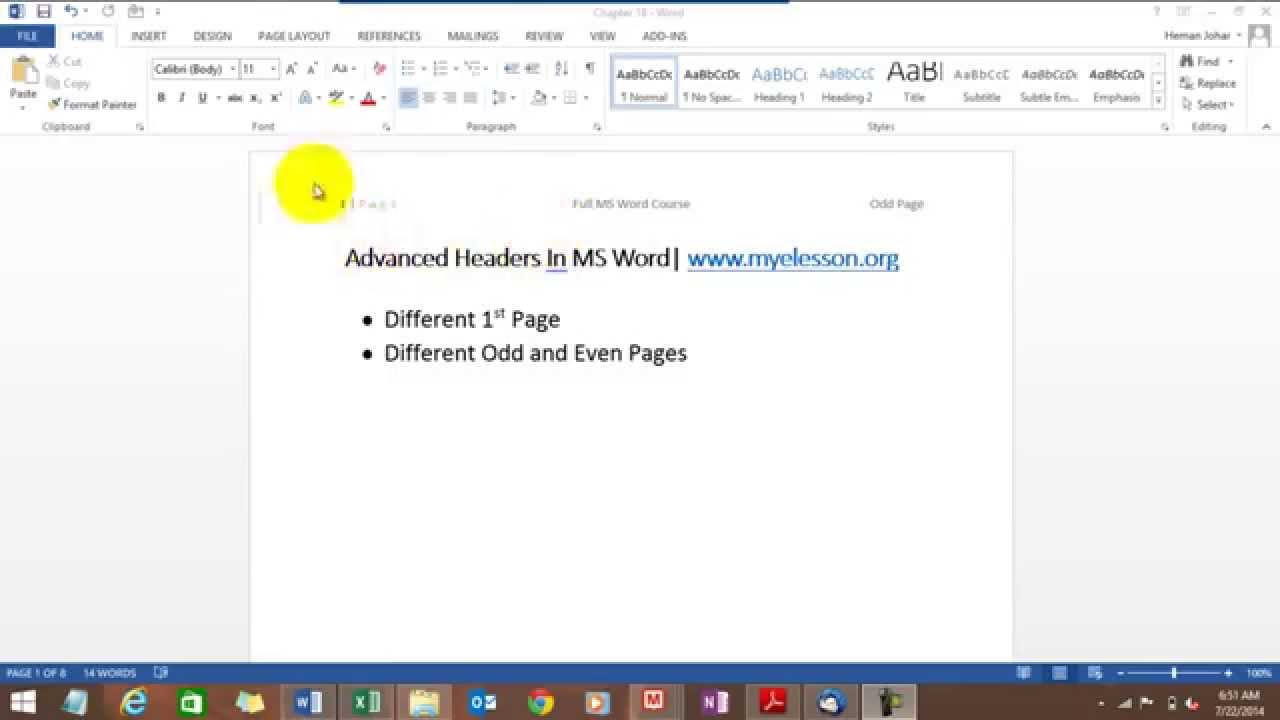Open the Font dialog launcher
The image size is (1280, 720).
387,127
